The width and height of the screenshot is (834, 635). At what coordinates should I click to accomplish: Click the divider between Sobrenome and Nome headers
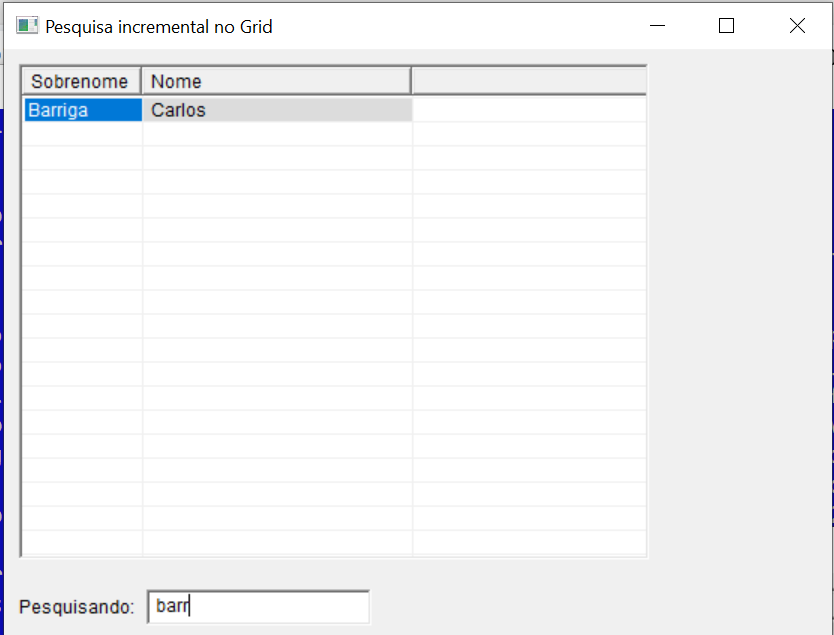tap(141, 81)
